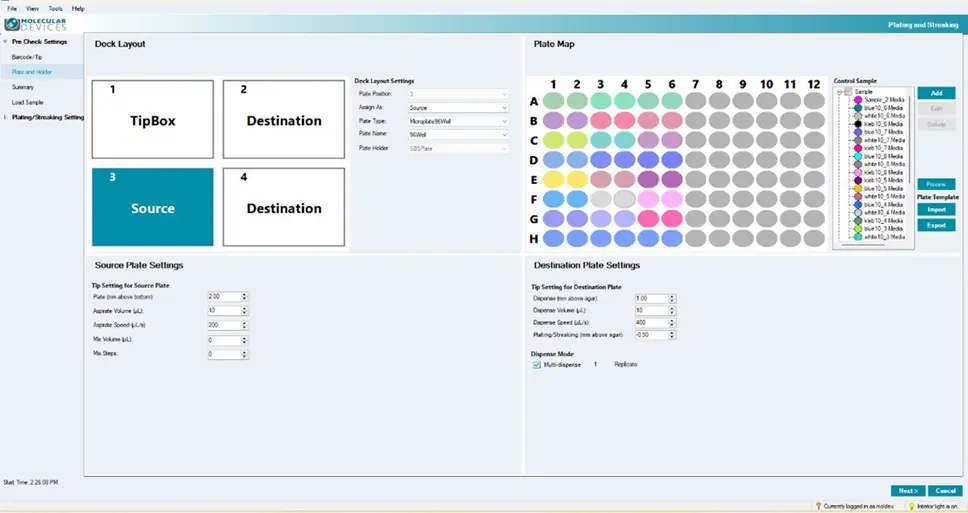Toggle the Multi-dispense checkbox
Screen dimensions: 968x513
(536, 365)
